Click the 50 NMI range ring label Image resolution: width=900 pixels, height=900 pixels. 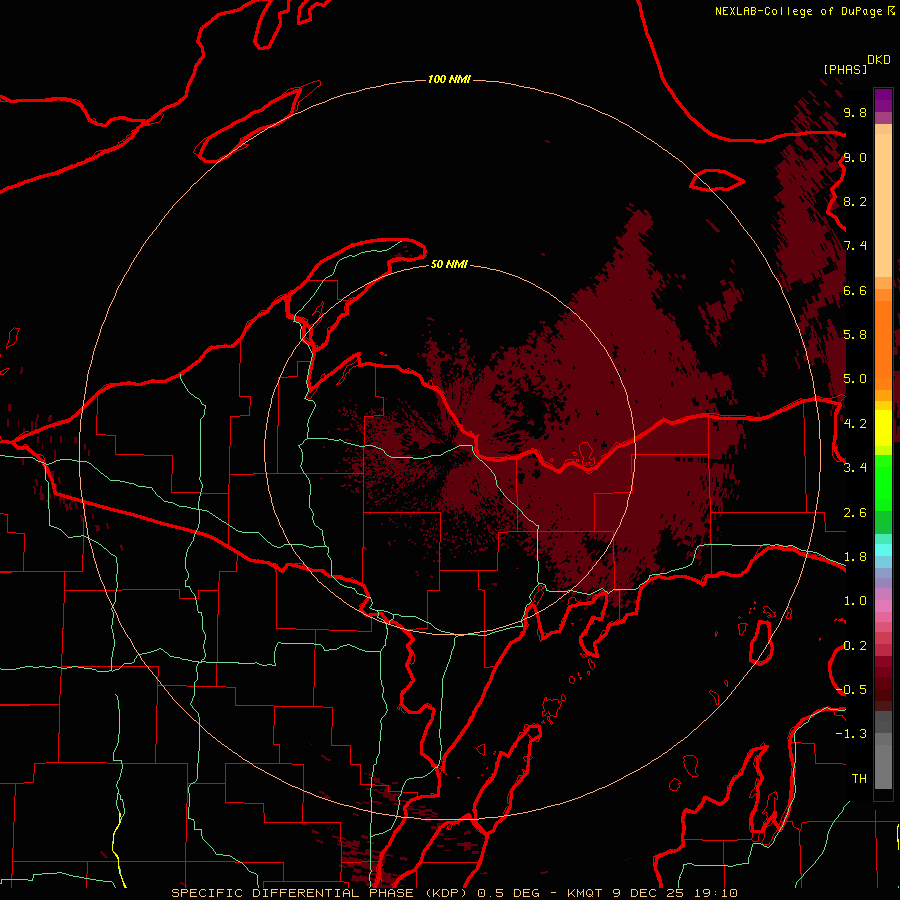pos(449,264)
